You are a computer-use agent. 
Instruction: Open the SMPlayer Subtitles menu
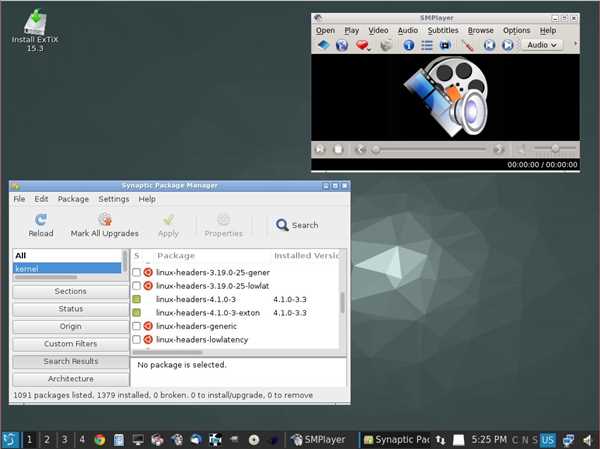coord(443,30)
